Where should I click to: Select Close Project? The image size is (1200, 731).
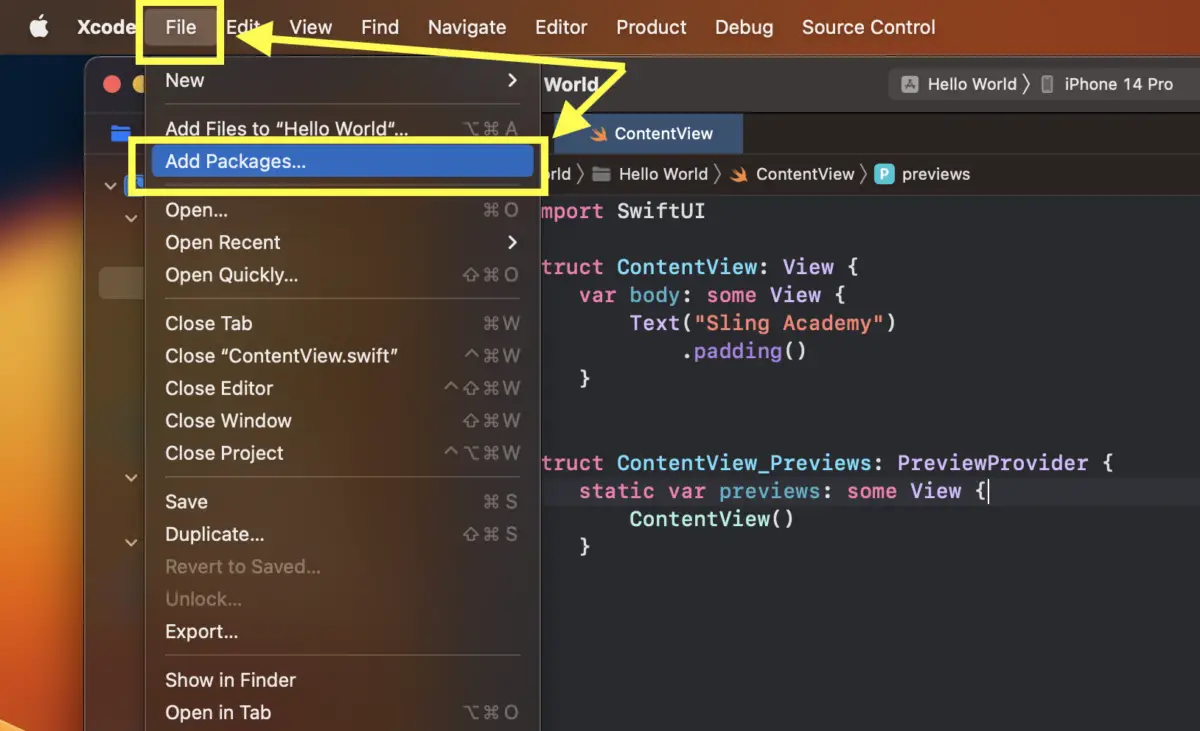point(342,453)
